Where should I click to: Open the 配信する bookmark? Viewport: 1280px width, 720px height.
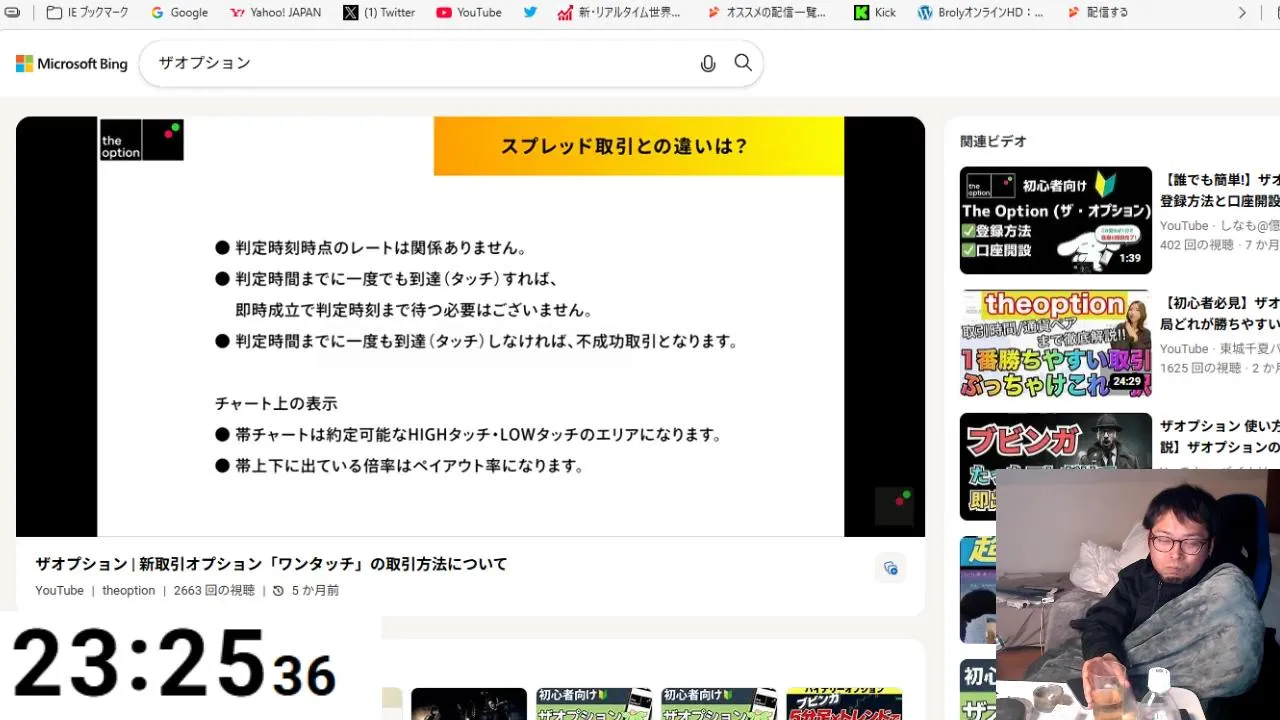tap(1097, 12)
